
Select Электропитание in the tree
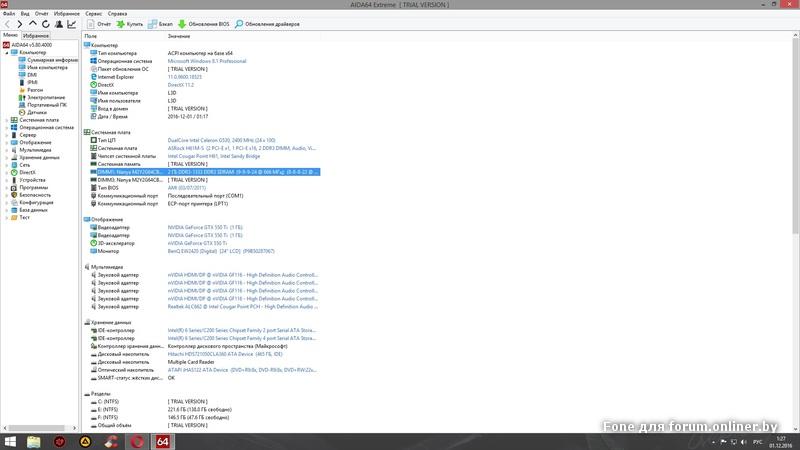(x=42, y=97)
